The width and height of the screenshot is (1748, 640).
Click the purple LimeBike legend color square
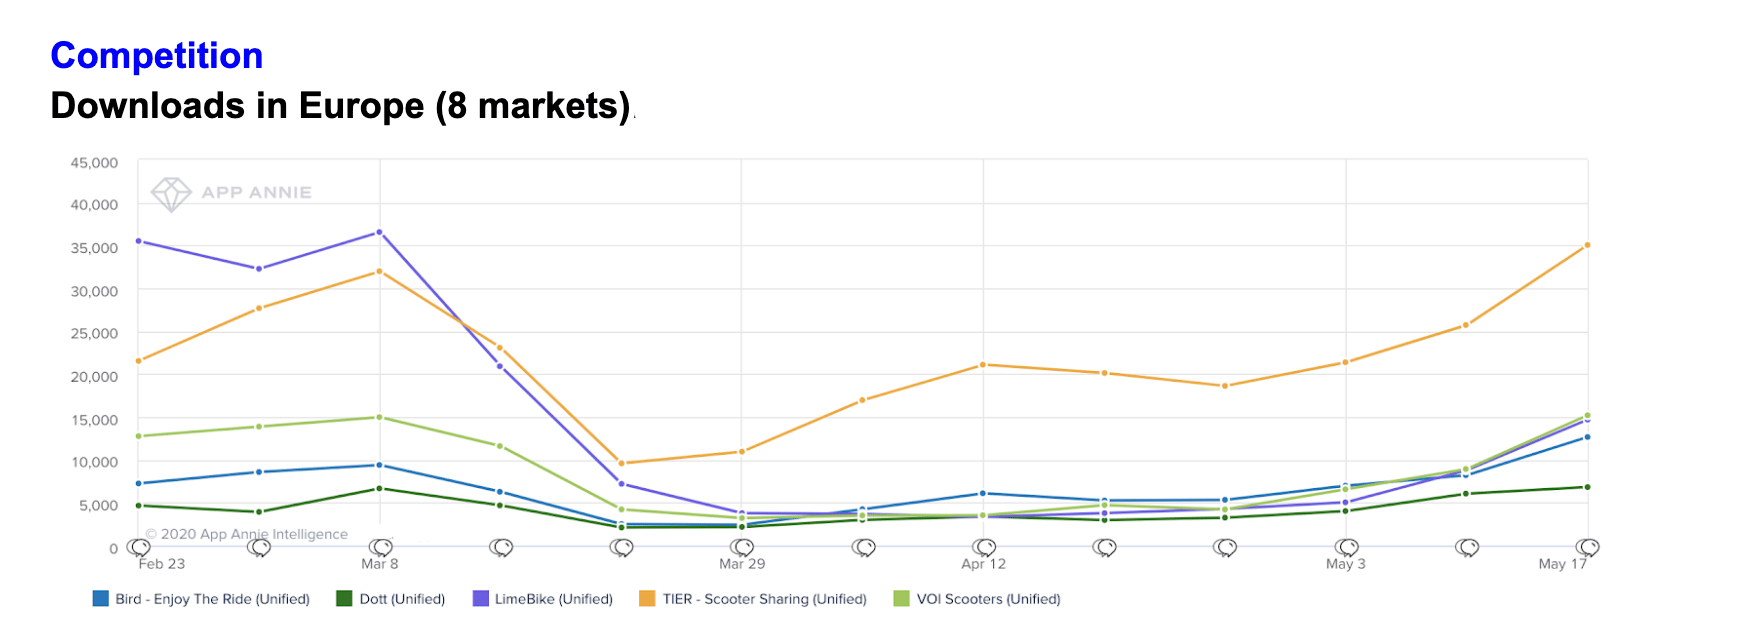(480, 599)
